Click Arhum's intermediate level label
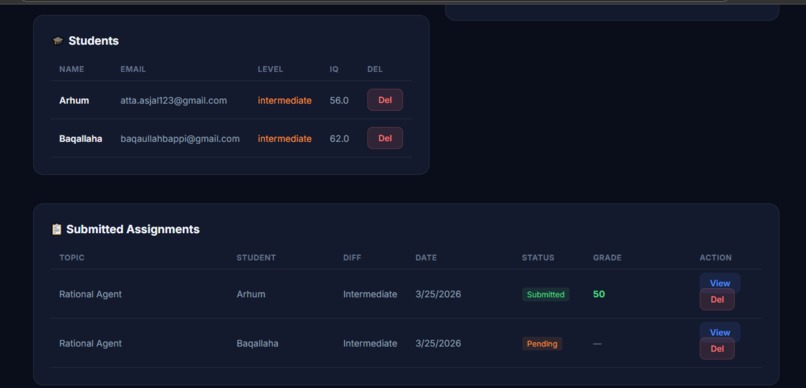The image size is (806, 388). pos(285,100)
